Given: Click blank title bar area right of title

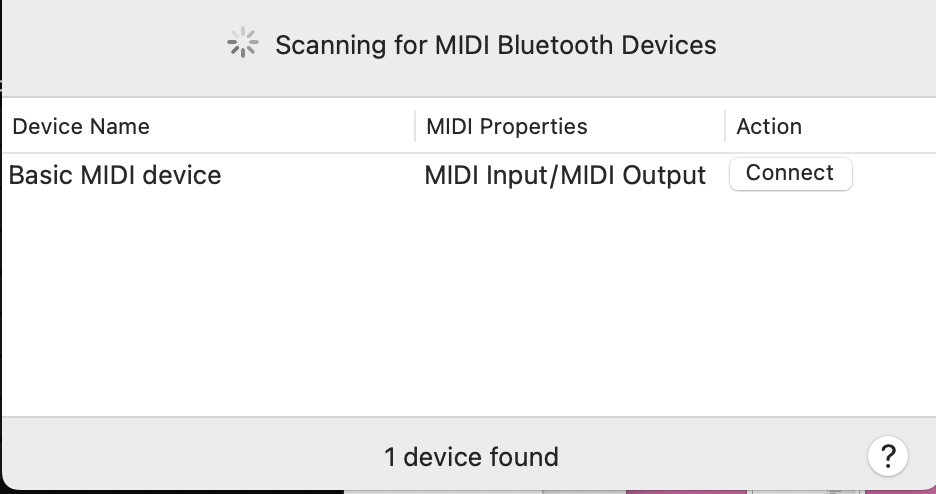Looking at the screenshot, I should pyautogui.click(x=830, y=45).
